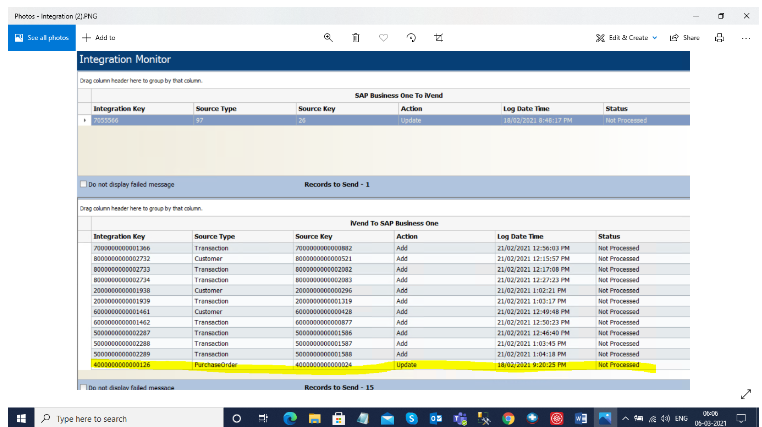This screenshot has height=427, width=762.
Task: Launch Google Chrome from taskbar
Action: pyautogui.click(x=508, y=418)
